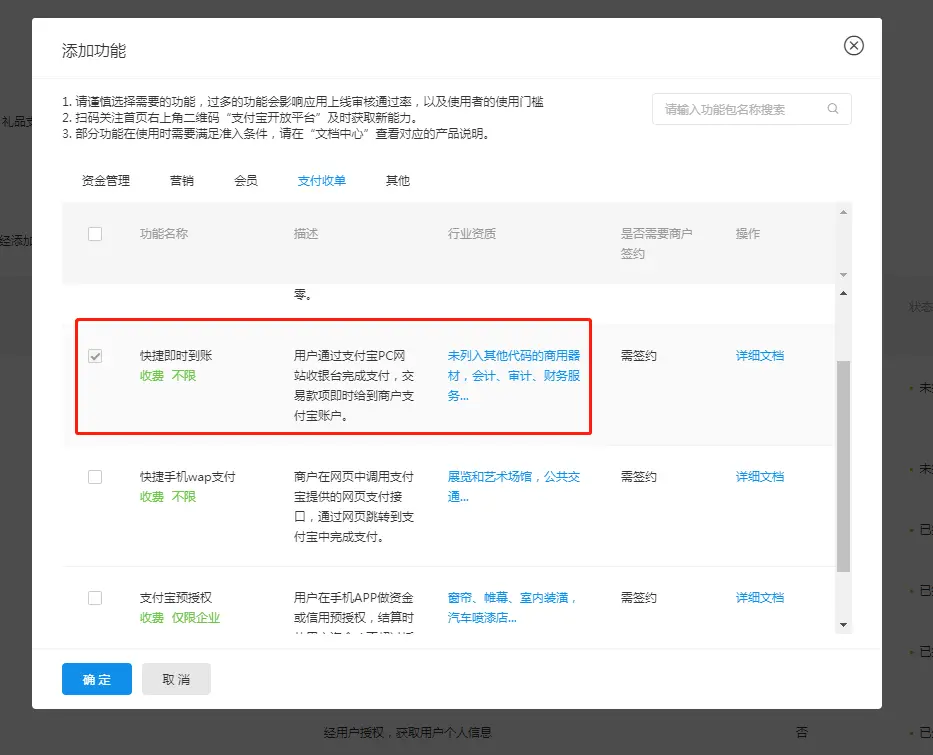This screenshot has width=933, height=755.
Task: Uncheck the 快捷即时到账 checkbox
Action: (x=95, y=356)
